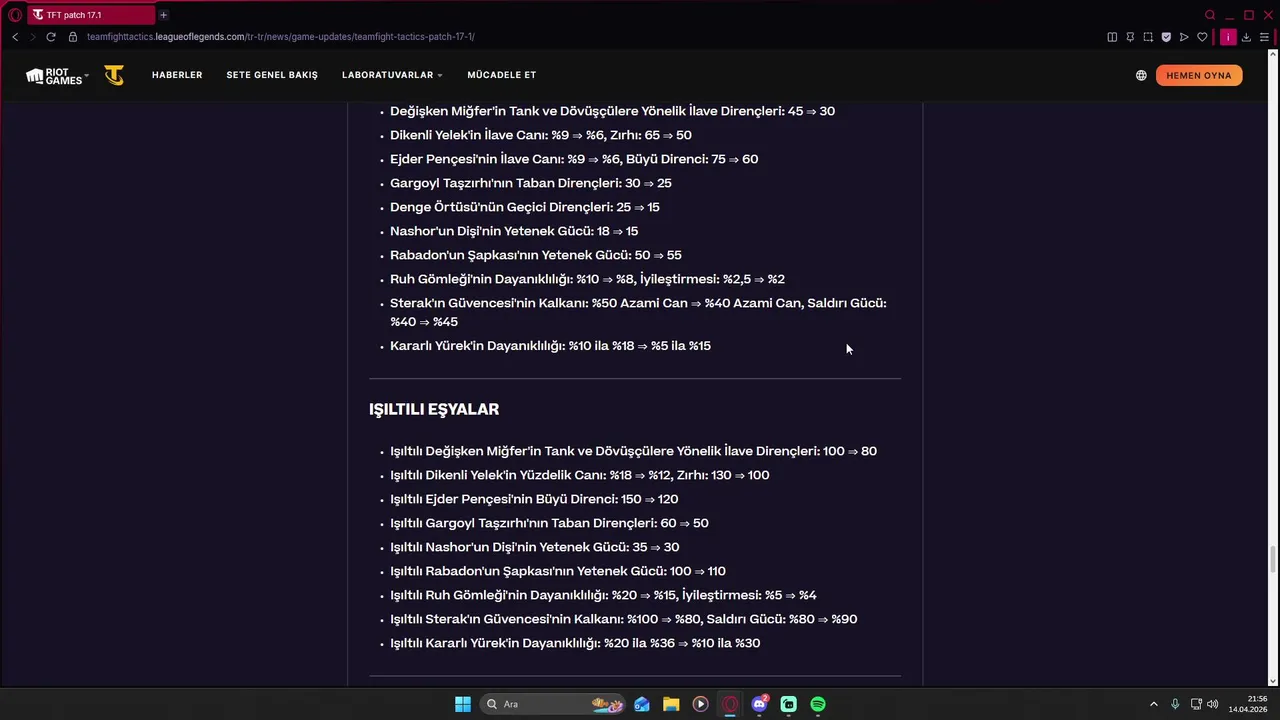Click the Opera taskbar icon
This screenshot has width=1280, height=720.
click(730, 704)
